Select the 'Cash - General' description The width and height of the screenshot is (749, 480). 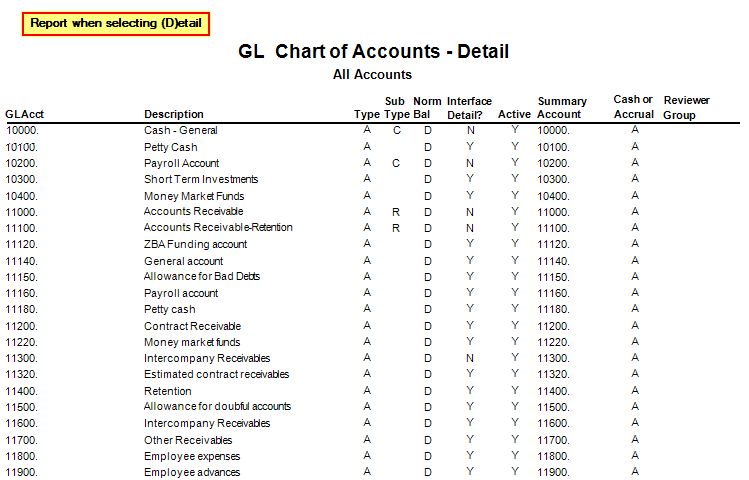181,130
